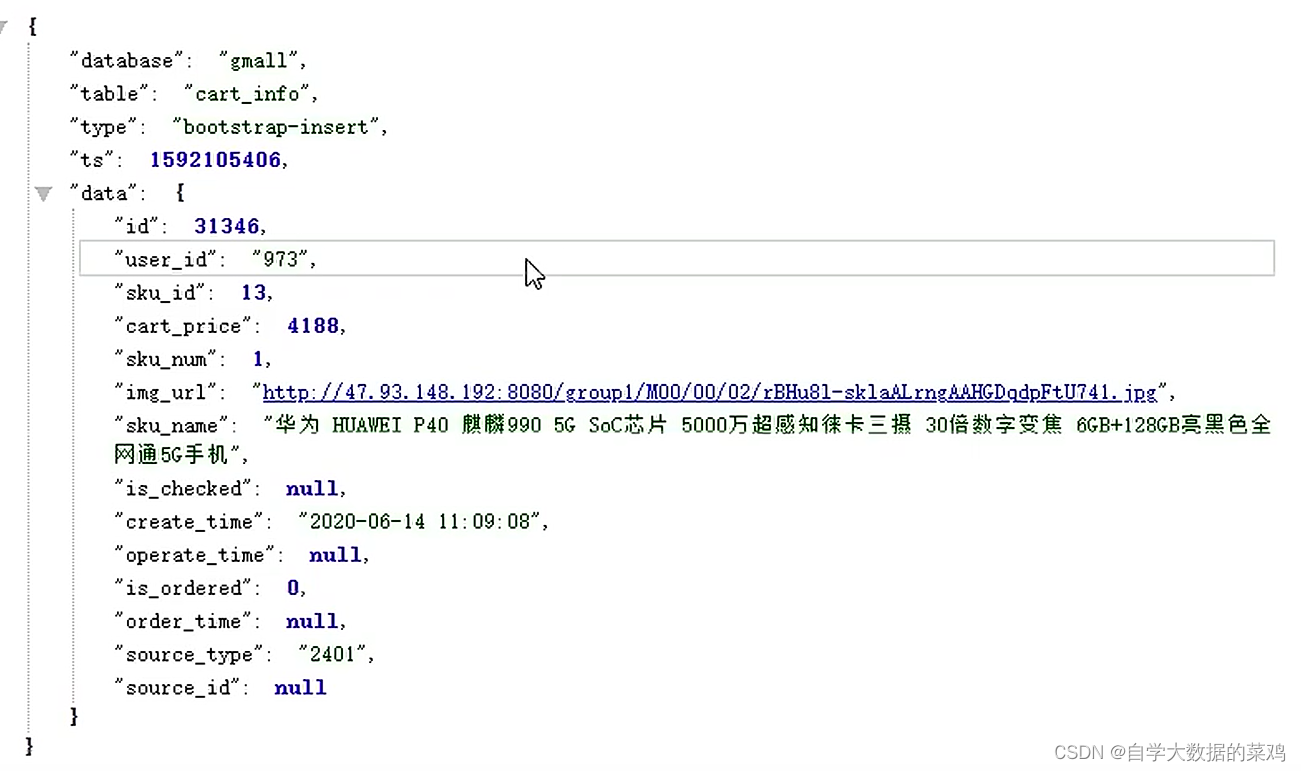Select the null value of operate_time
Image resolution: width=1301 pixels, height=771 pixels.
[335, 555]
